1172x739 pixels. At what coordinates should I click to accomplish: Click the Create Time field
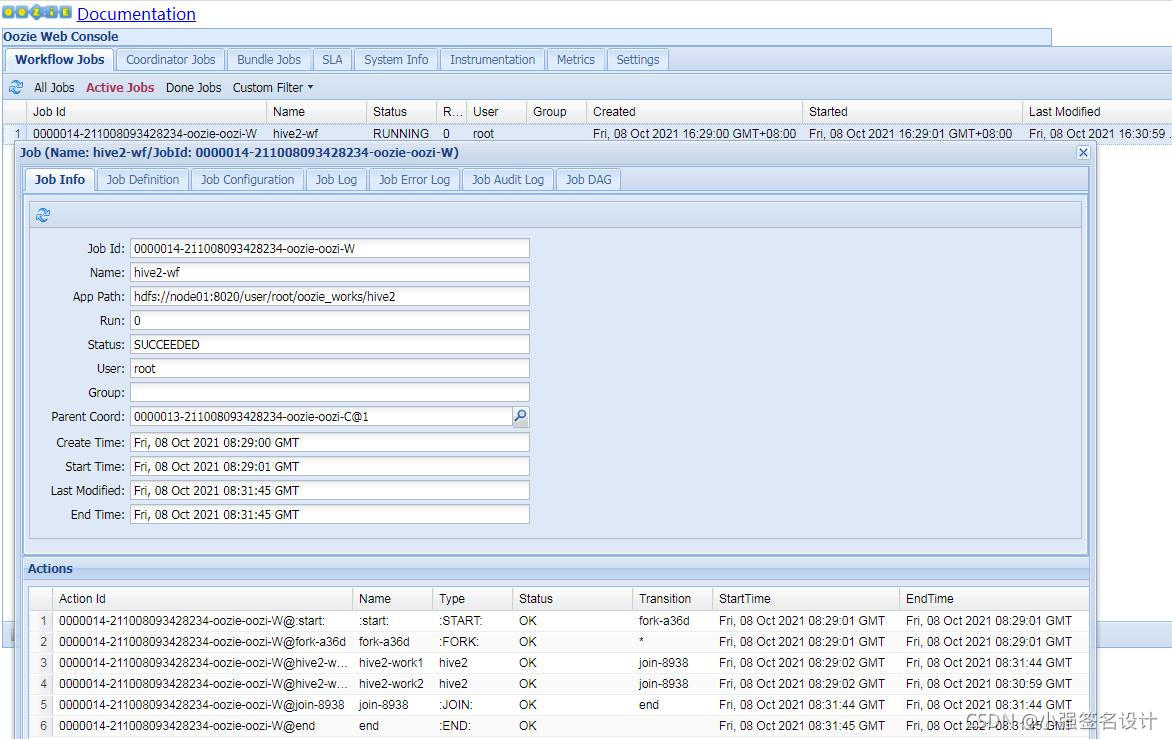[x=330, y=443]
